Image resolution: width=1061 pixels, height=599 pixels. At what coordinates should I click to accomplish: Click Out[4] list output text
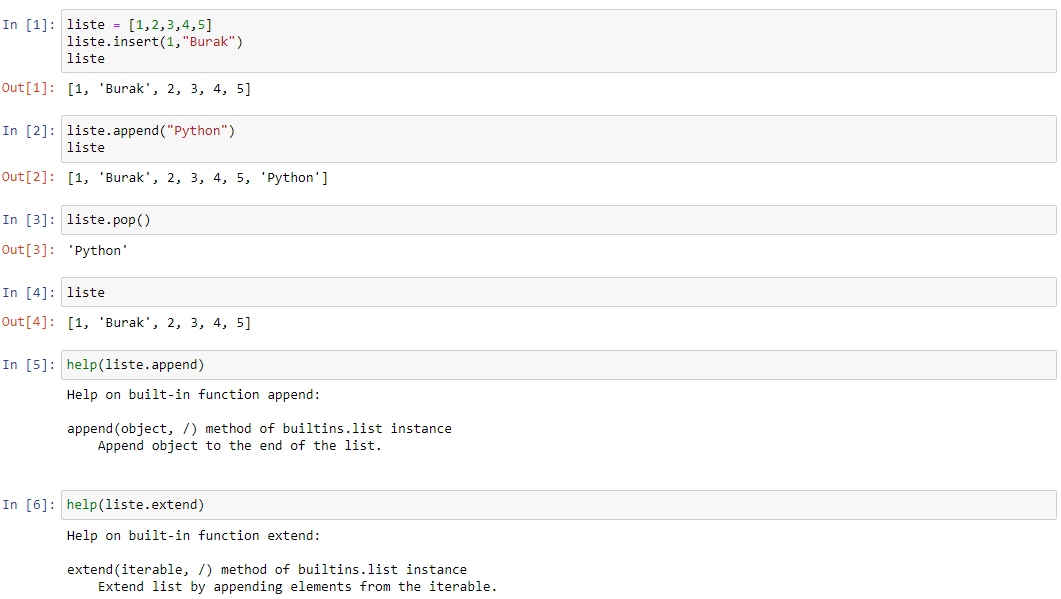click(159, 323)
